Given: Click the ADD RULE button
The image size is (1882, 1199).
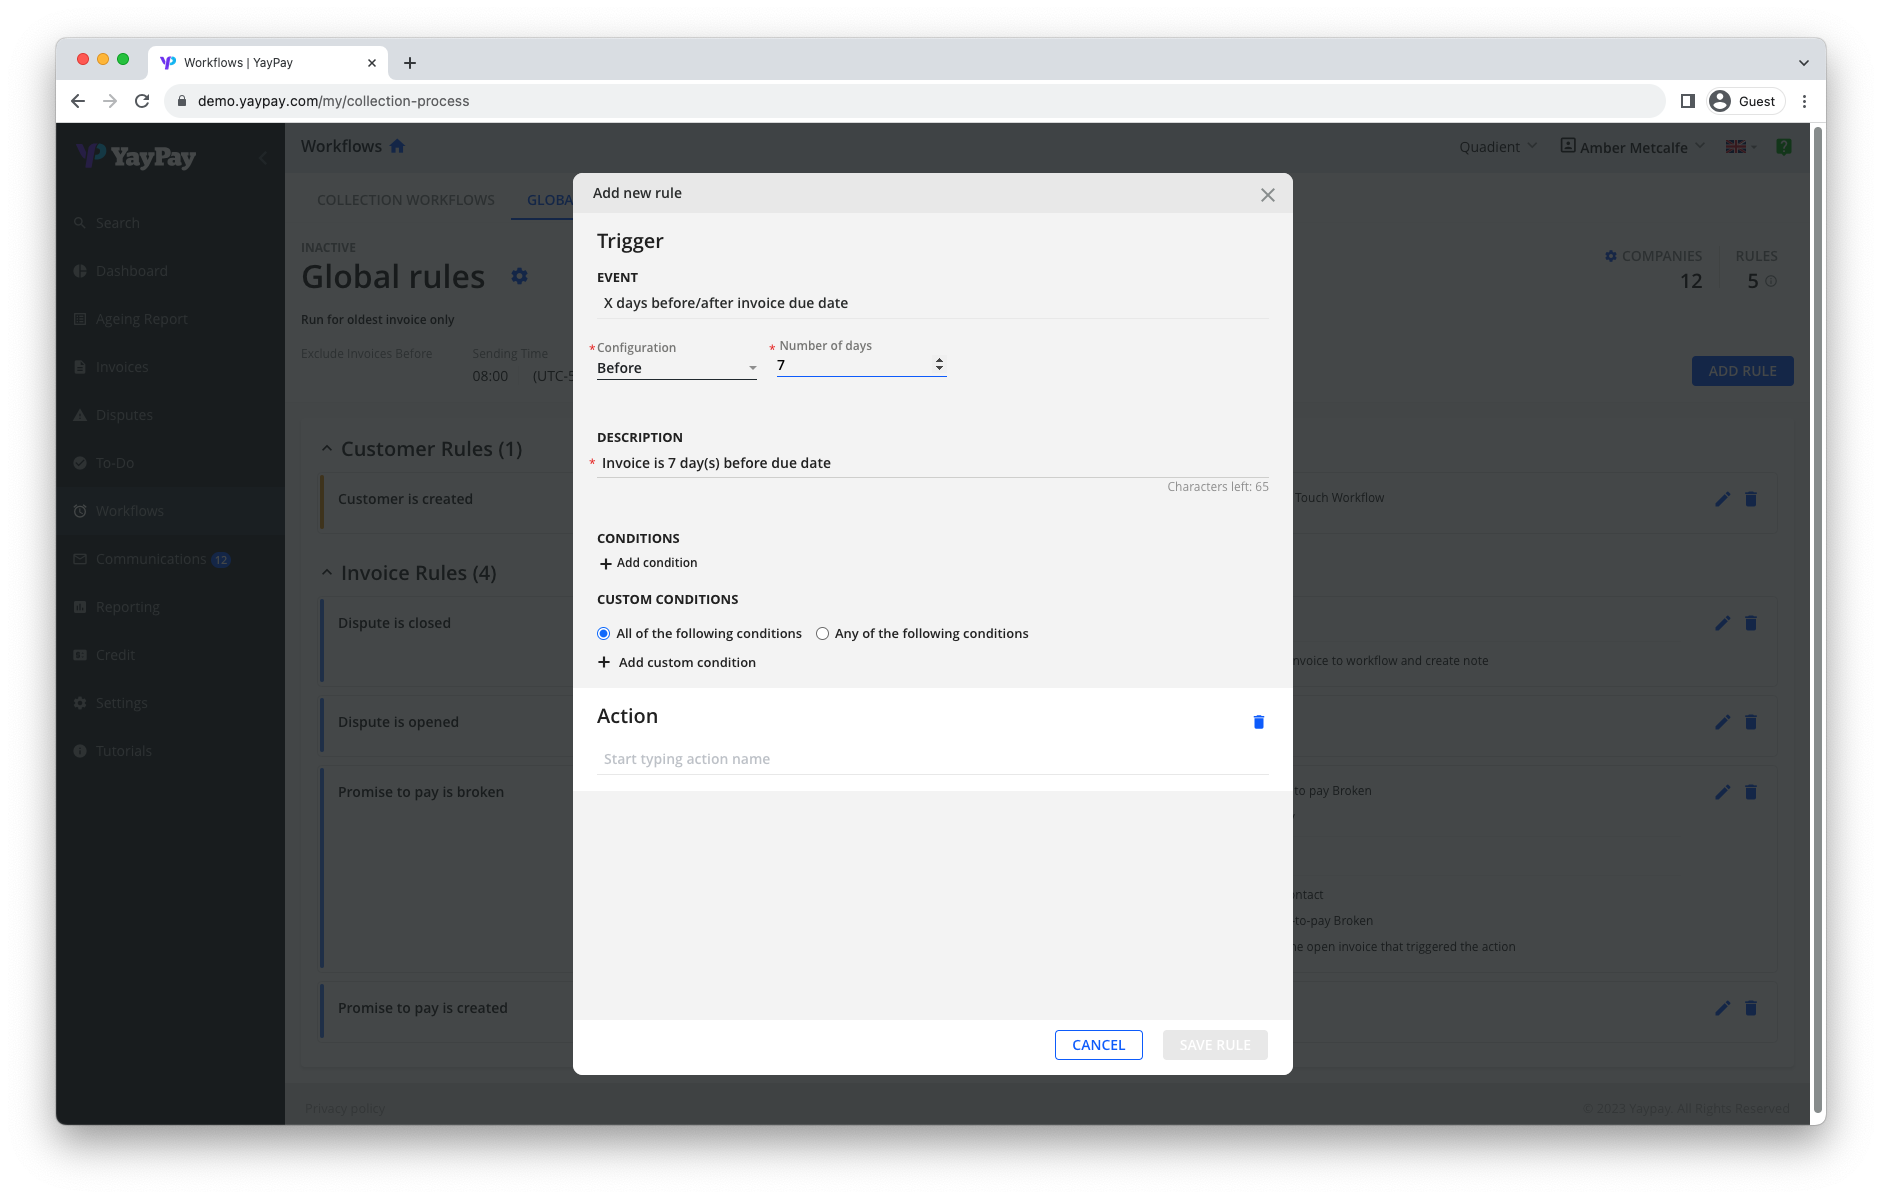Looking at the screenshot, I should [1742, 370].
